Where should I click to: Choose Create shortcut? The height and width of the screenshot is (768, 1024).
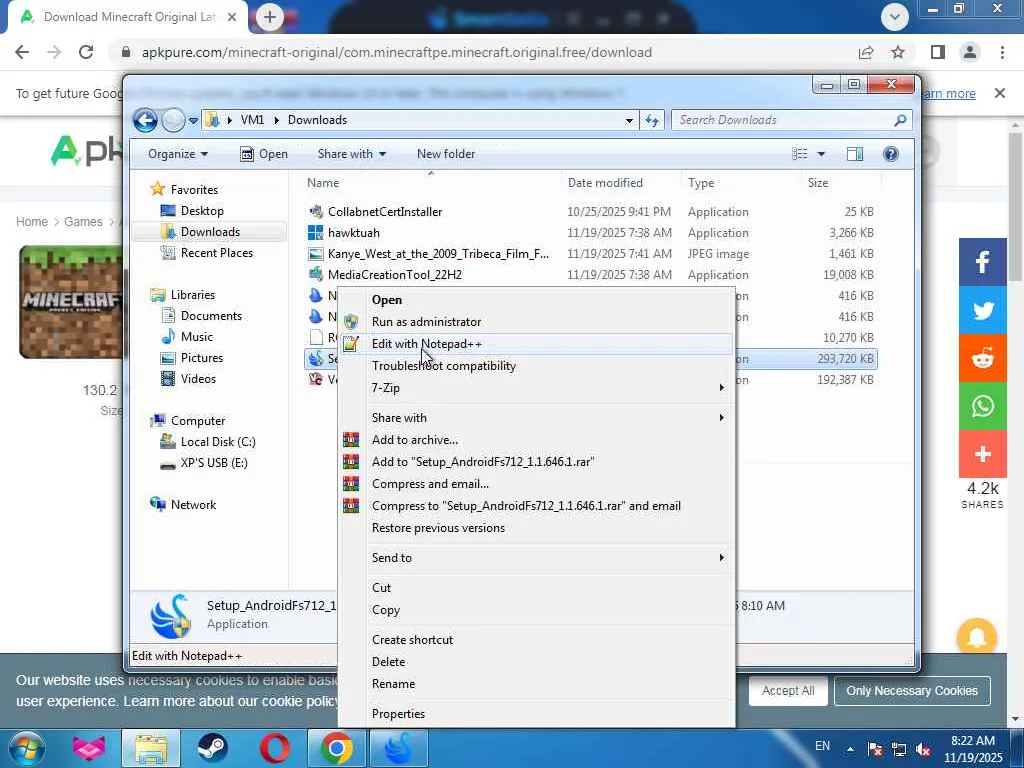pos(536,640)
